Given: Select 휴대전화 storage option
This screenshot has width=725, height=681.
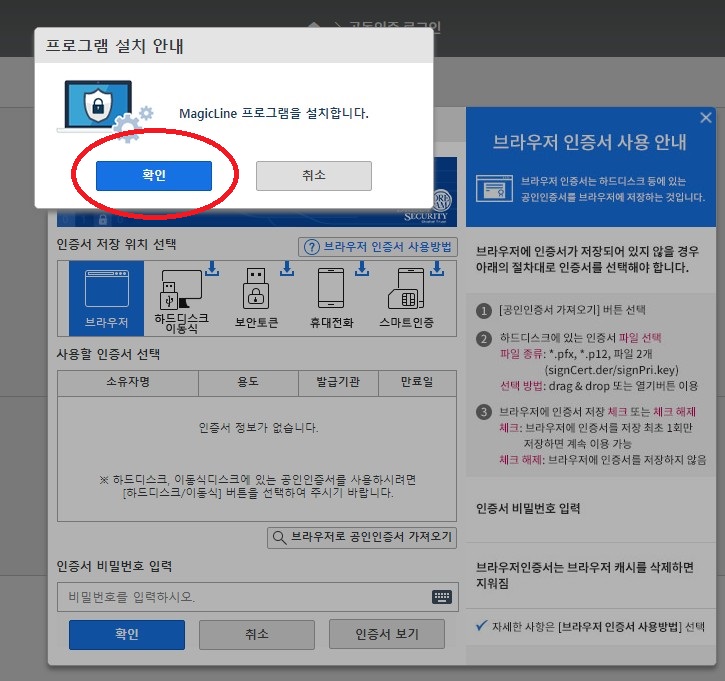Looking at the screenshot, I should point(331,298).
